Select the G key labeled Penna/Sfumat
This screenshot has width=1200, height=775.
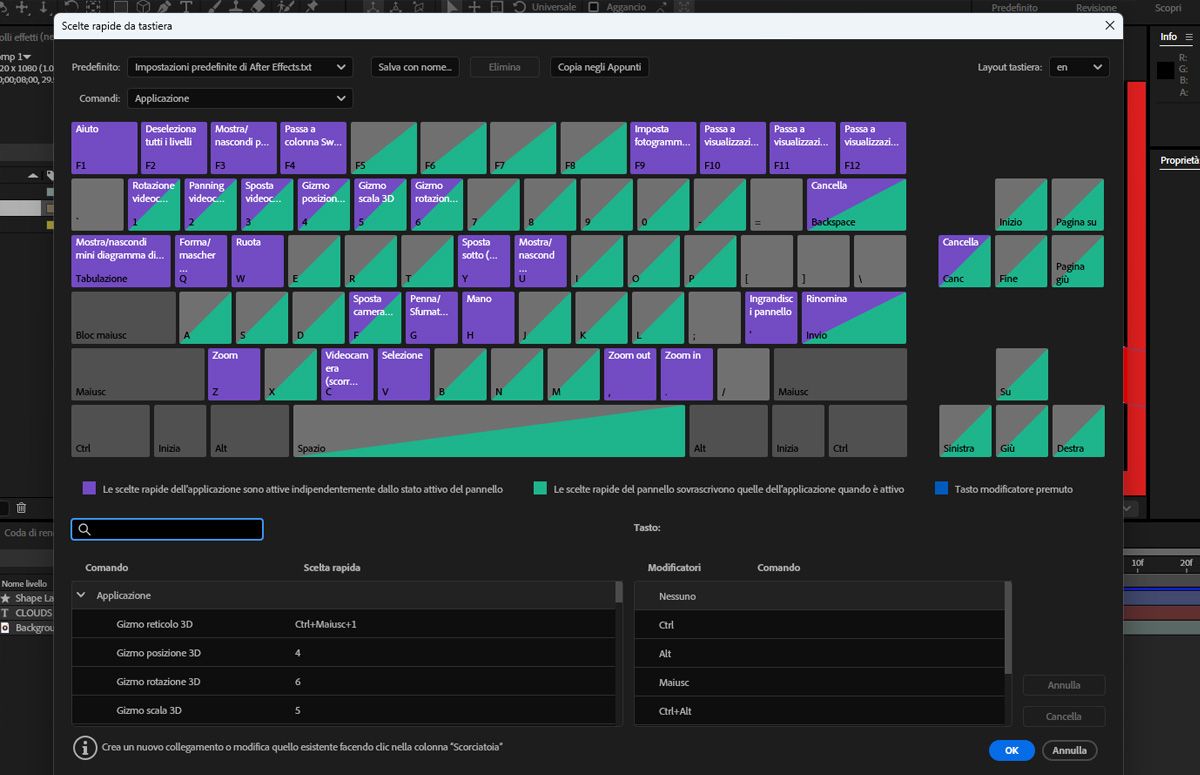click(x=431, y=318)
